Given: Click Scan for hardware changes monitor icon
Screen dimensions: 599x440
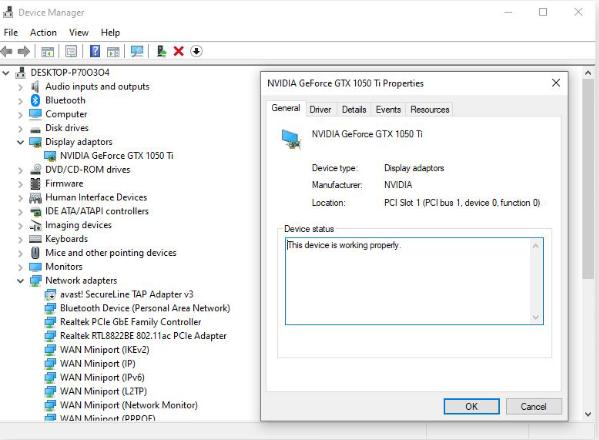Looking at the screenshot, I should (x=137, y=51).
